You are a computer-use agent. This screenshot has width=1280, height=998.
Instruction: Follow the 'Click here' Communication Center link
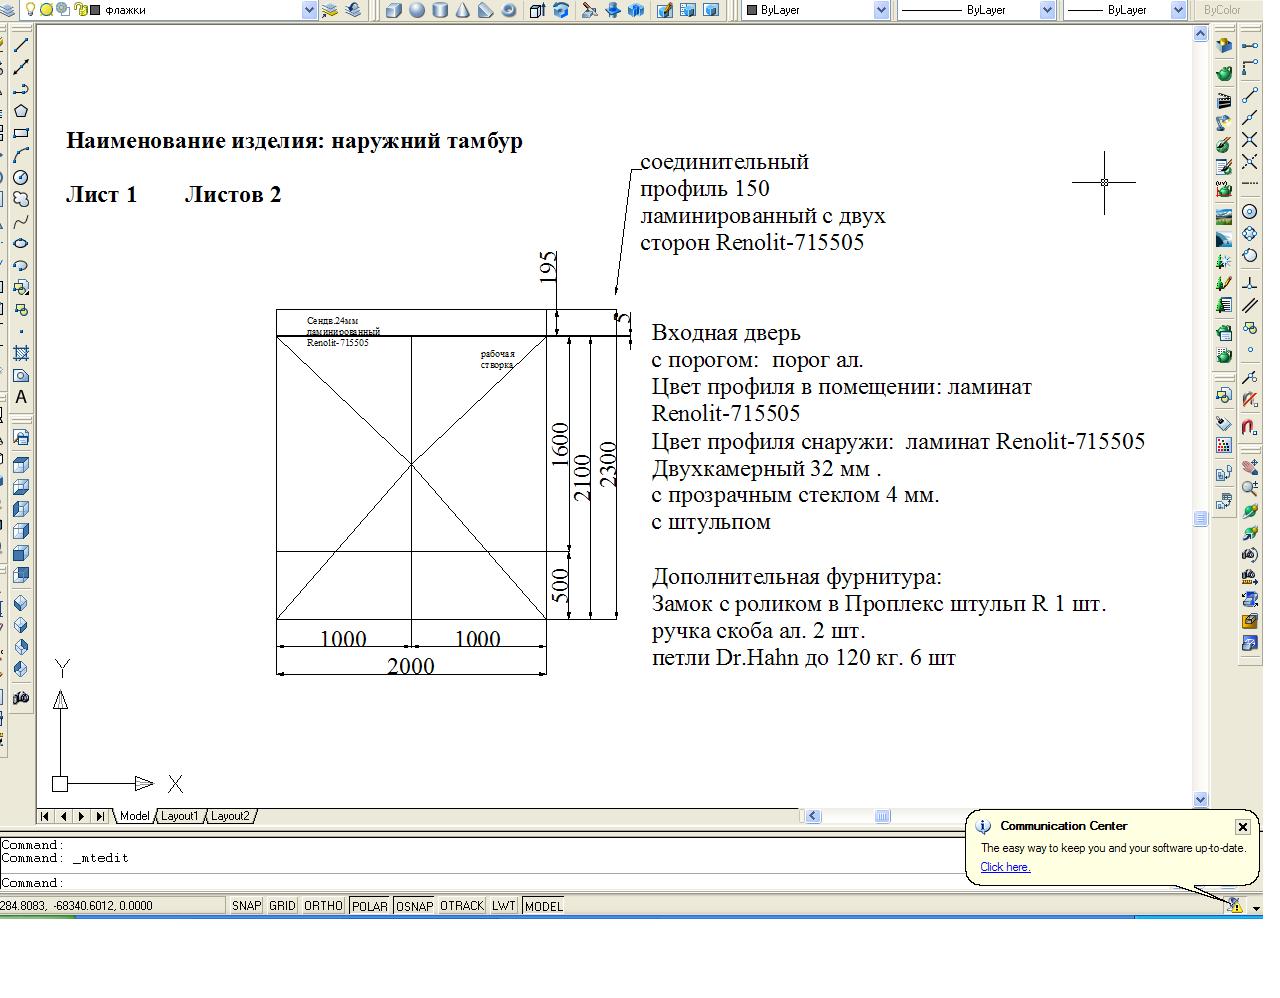(1005, 867)
